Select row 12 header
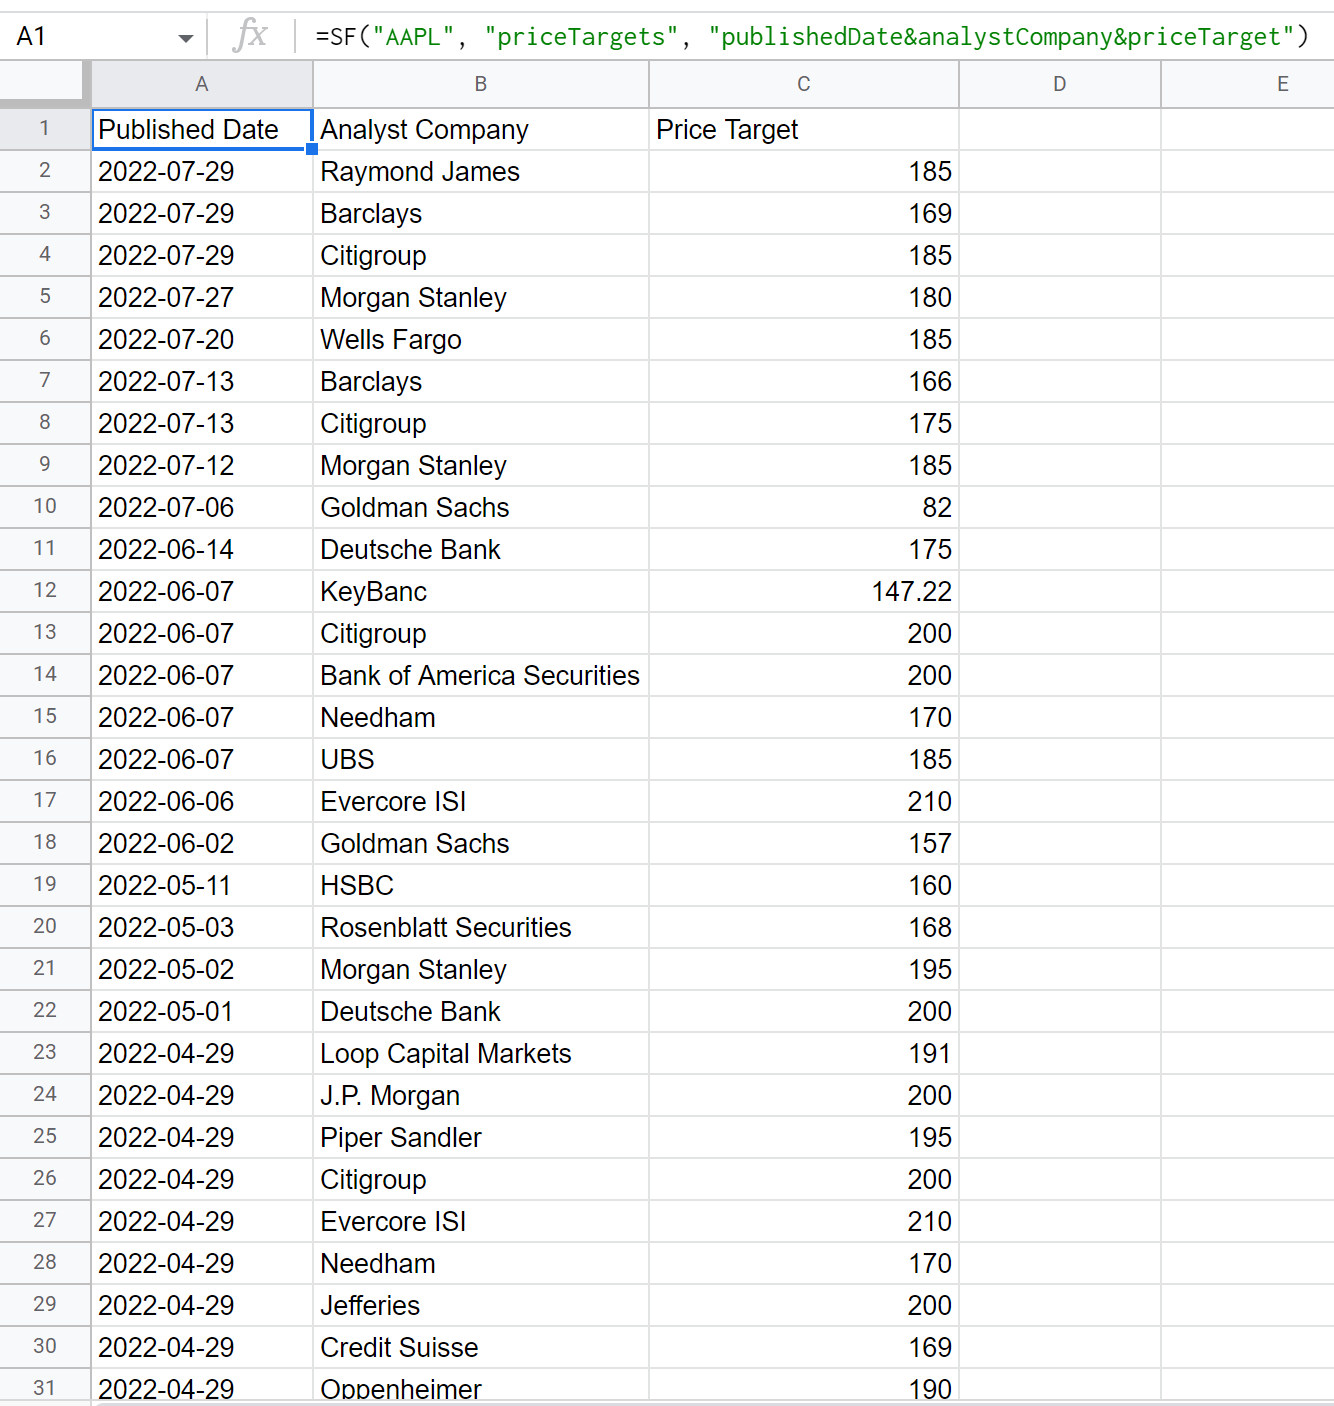 tap(45, 591)
